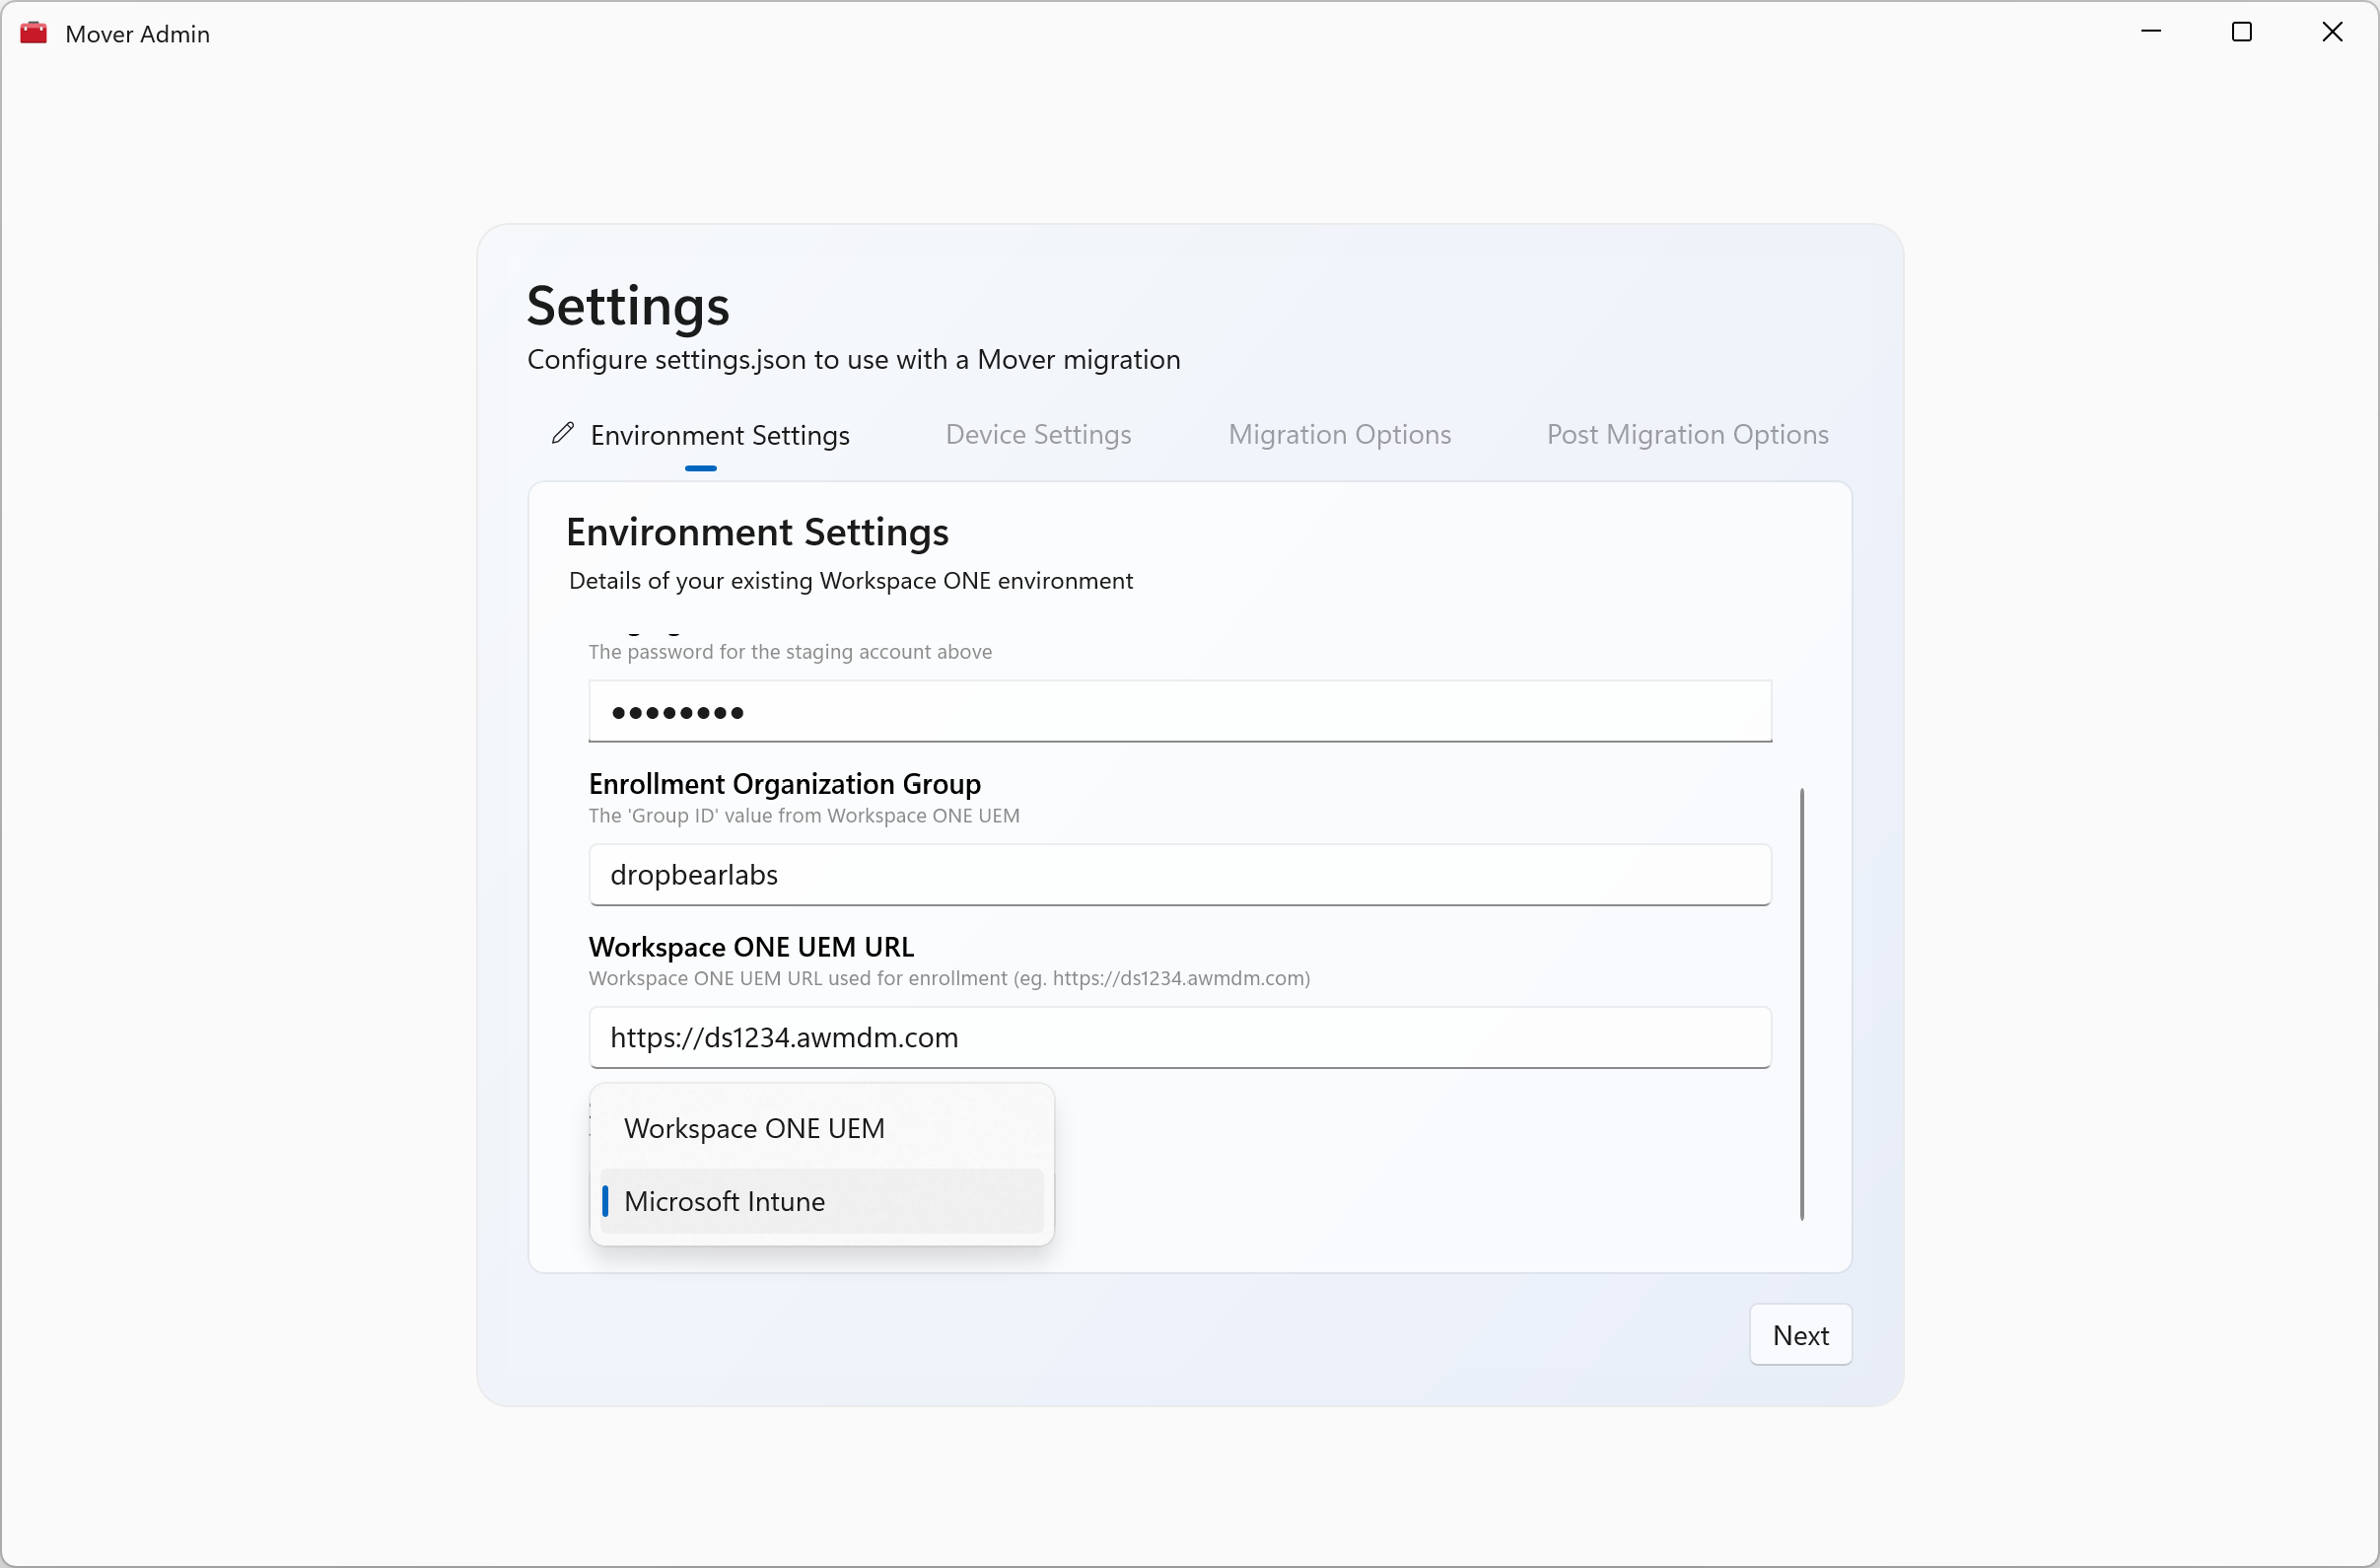Click the field containing dropbearlabs
Viewport: 2380px width, 1568px height.
pos(1180,875)
